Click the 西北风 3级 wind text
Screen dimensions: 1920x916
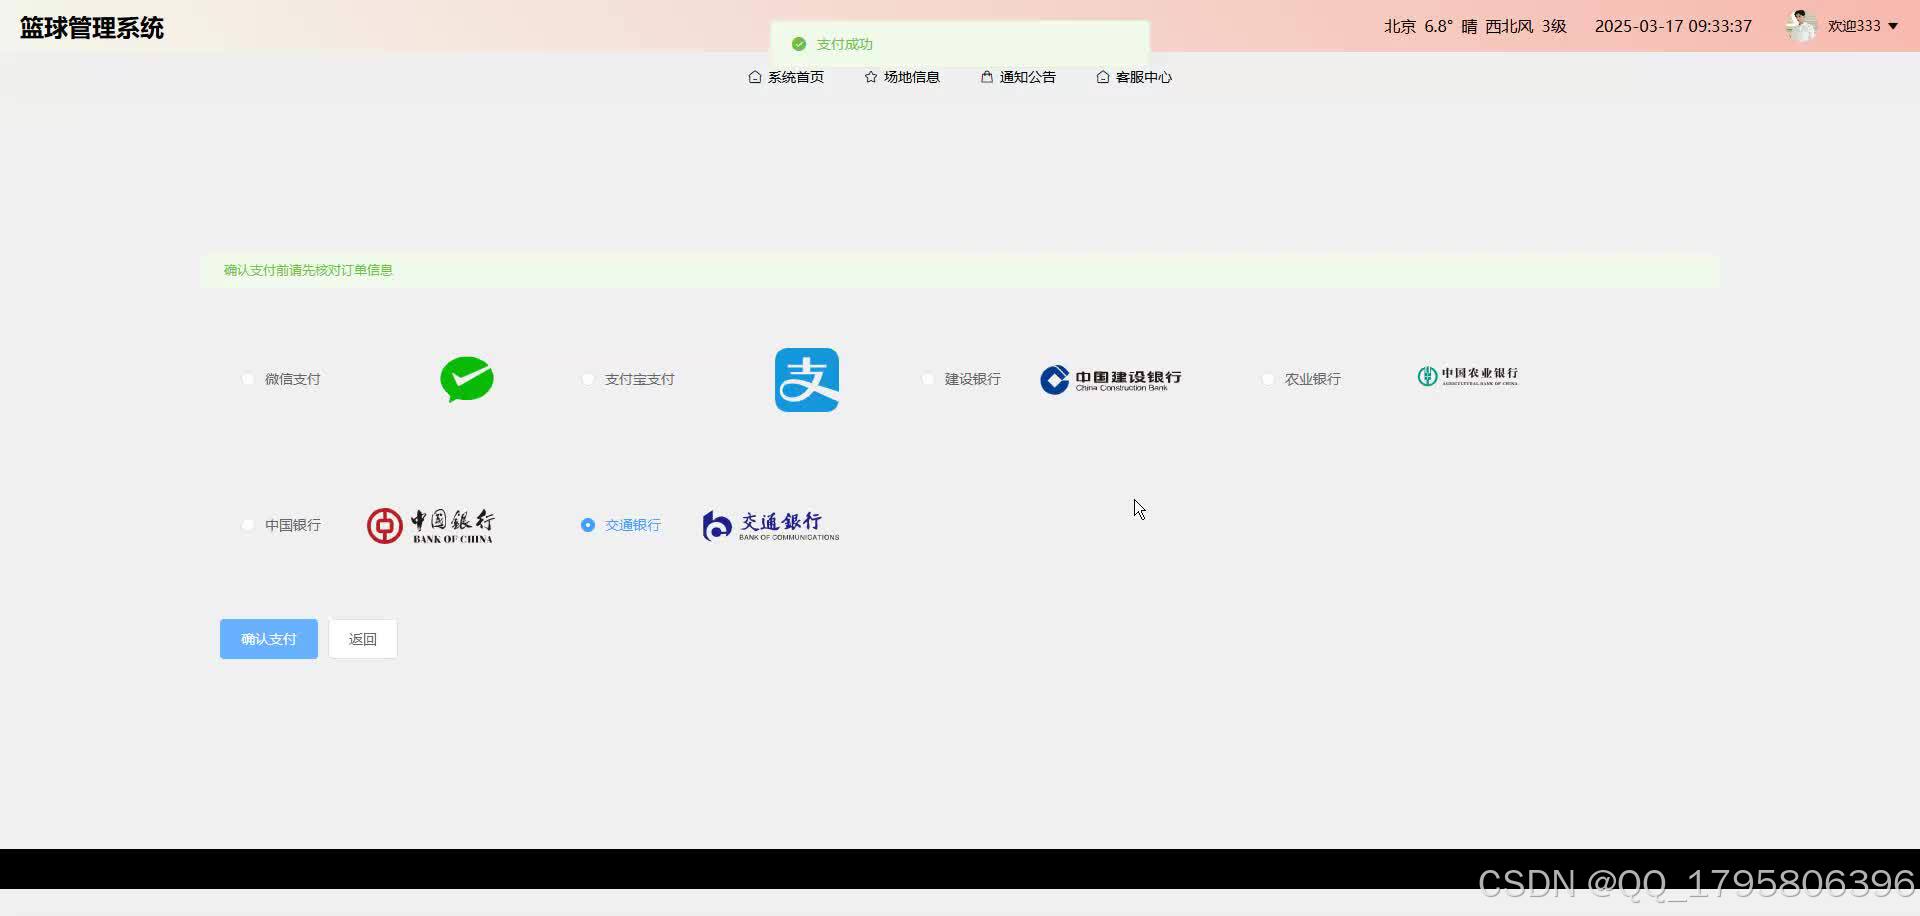[1526, 26]
